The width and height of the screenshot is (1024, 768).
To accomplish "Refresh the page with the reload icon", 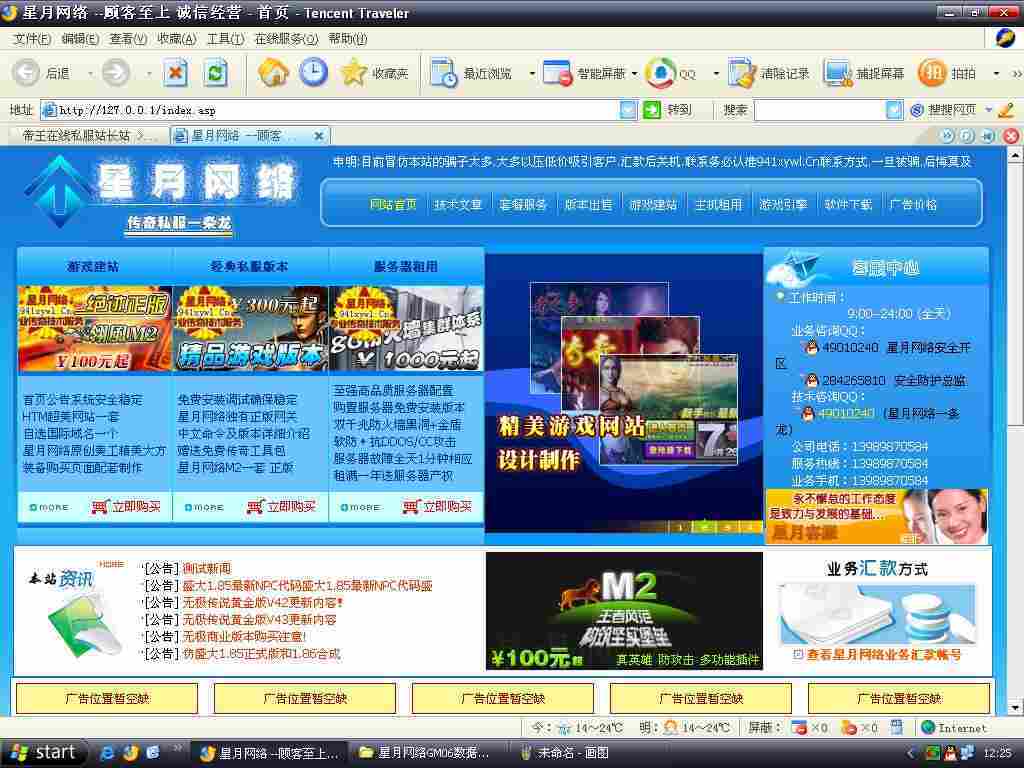I will pos(214,73).
